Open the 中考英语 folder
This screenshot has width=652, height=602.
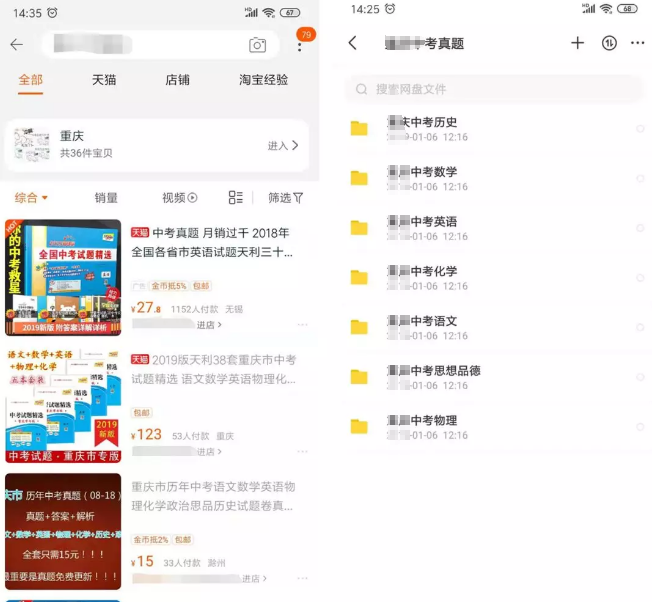click(x=497, y=228)
